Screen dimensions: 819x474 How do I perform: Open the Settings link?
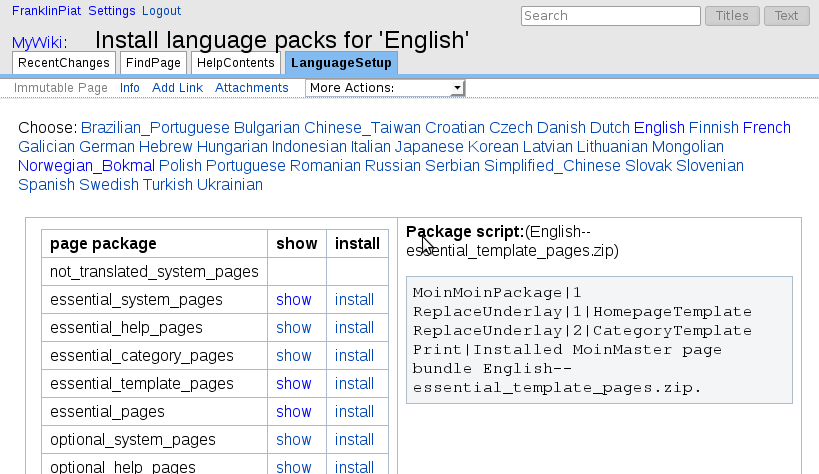point(112,10)
